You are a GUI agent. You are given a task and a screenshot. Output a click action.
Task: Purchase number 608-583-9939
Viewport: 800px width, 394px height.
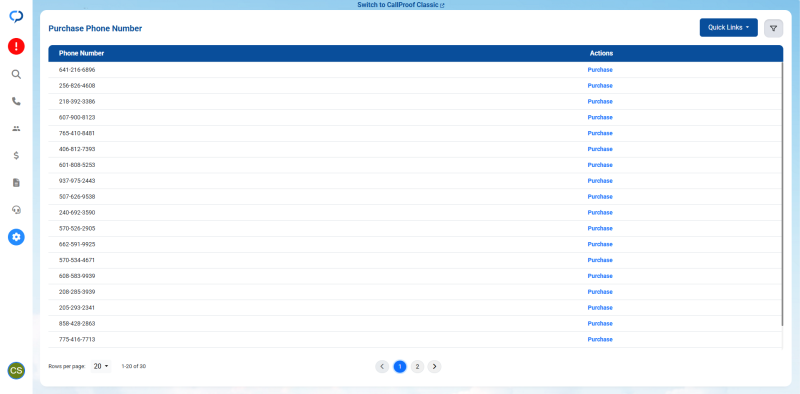[600, 276]
